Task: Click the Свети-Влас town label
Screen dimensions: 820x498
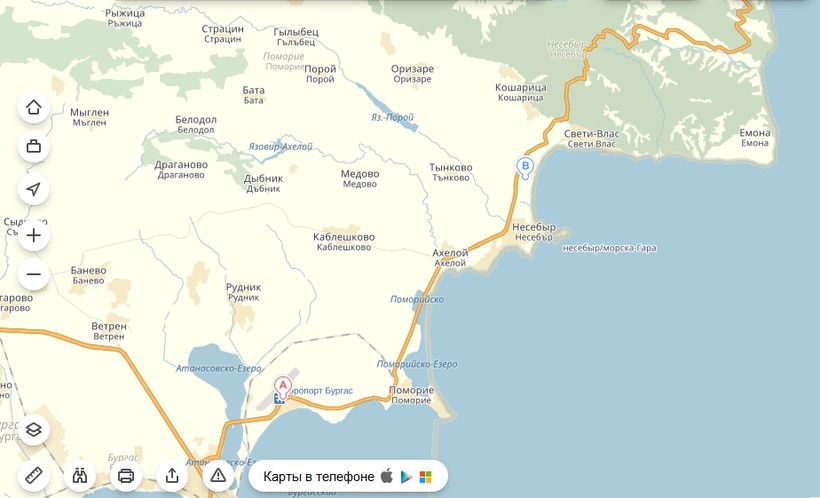Action: (x=591, y=139)
